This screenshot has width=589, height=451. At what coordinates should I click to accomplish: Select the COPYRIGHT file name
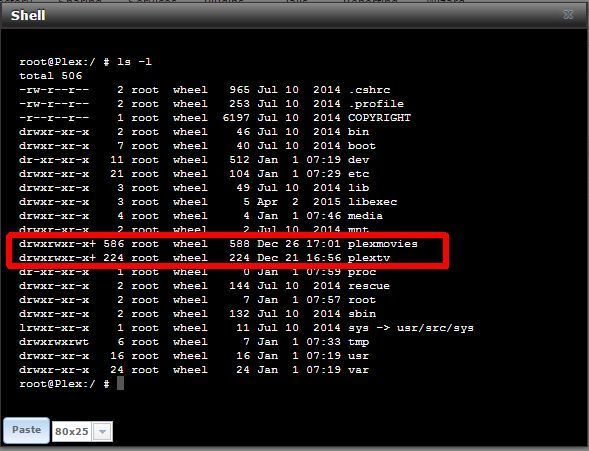(x=379, y=118)
